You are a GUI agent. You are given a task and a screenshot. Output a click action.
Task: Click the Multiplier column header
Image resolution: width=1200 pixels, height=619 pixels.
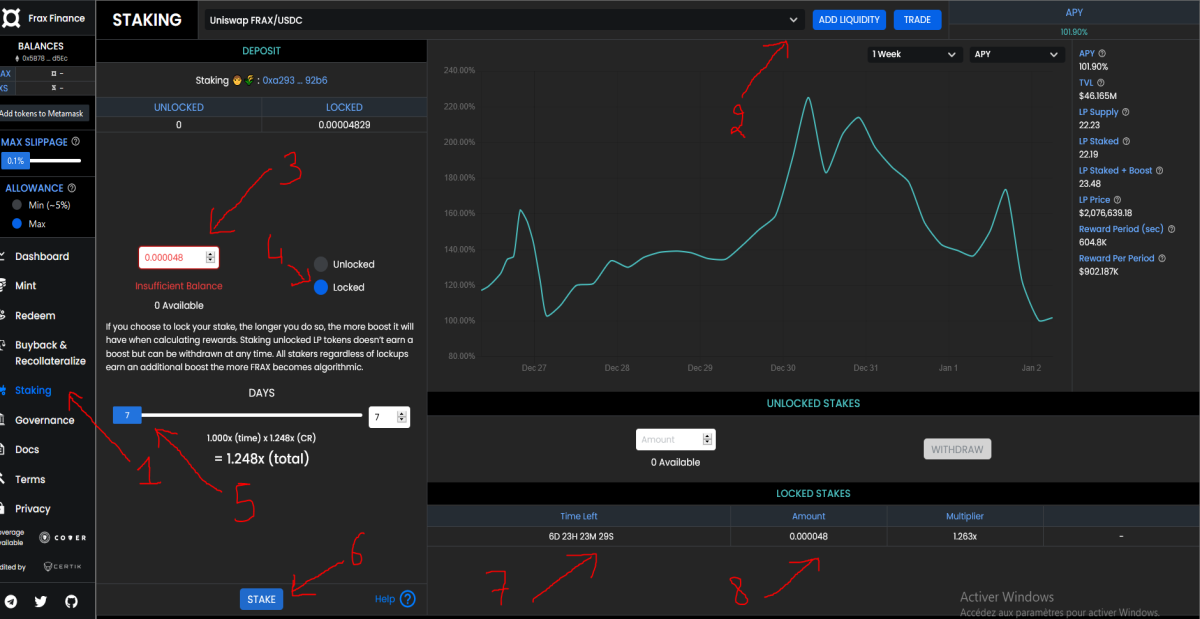(x=965, y=516)
